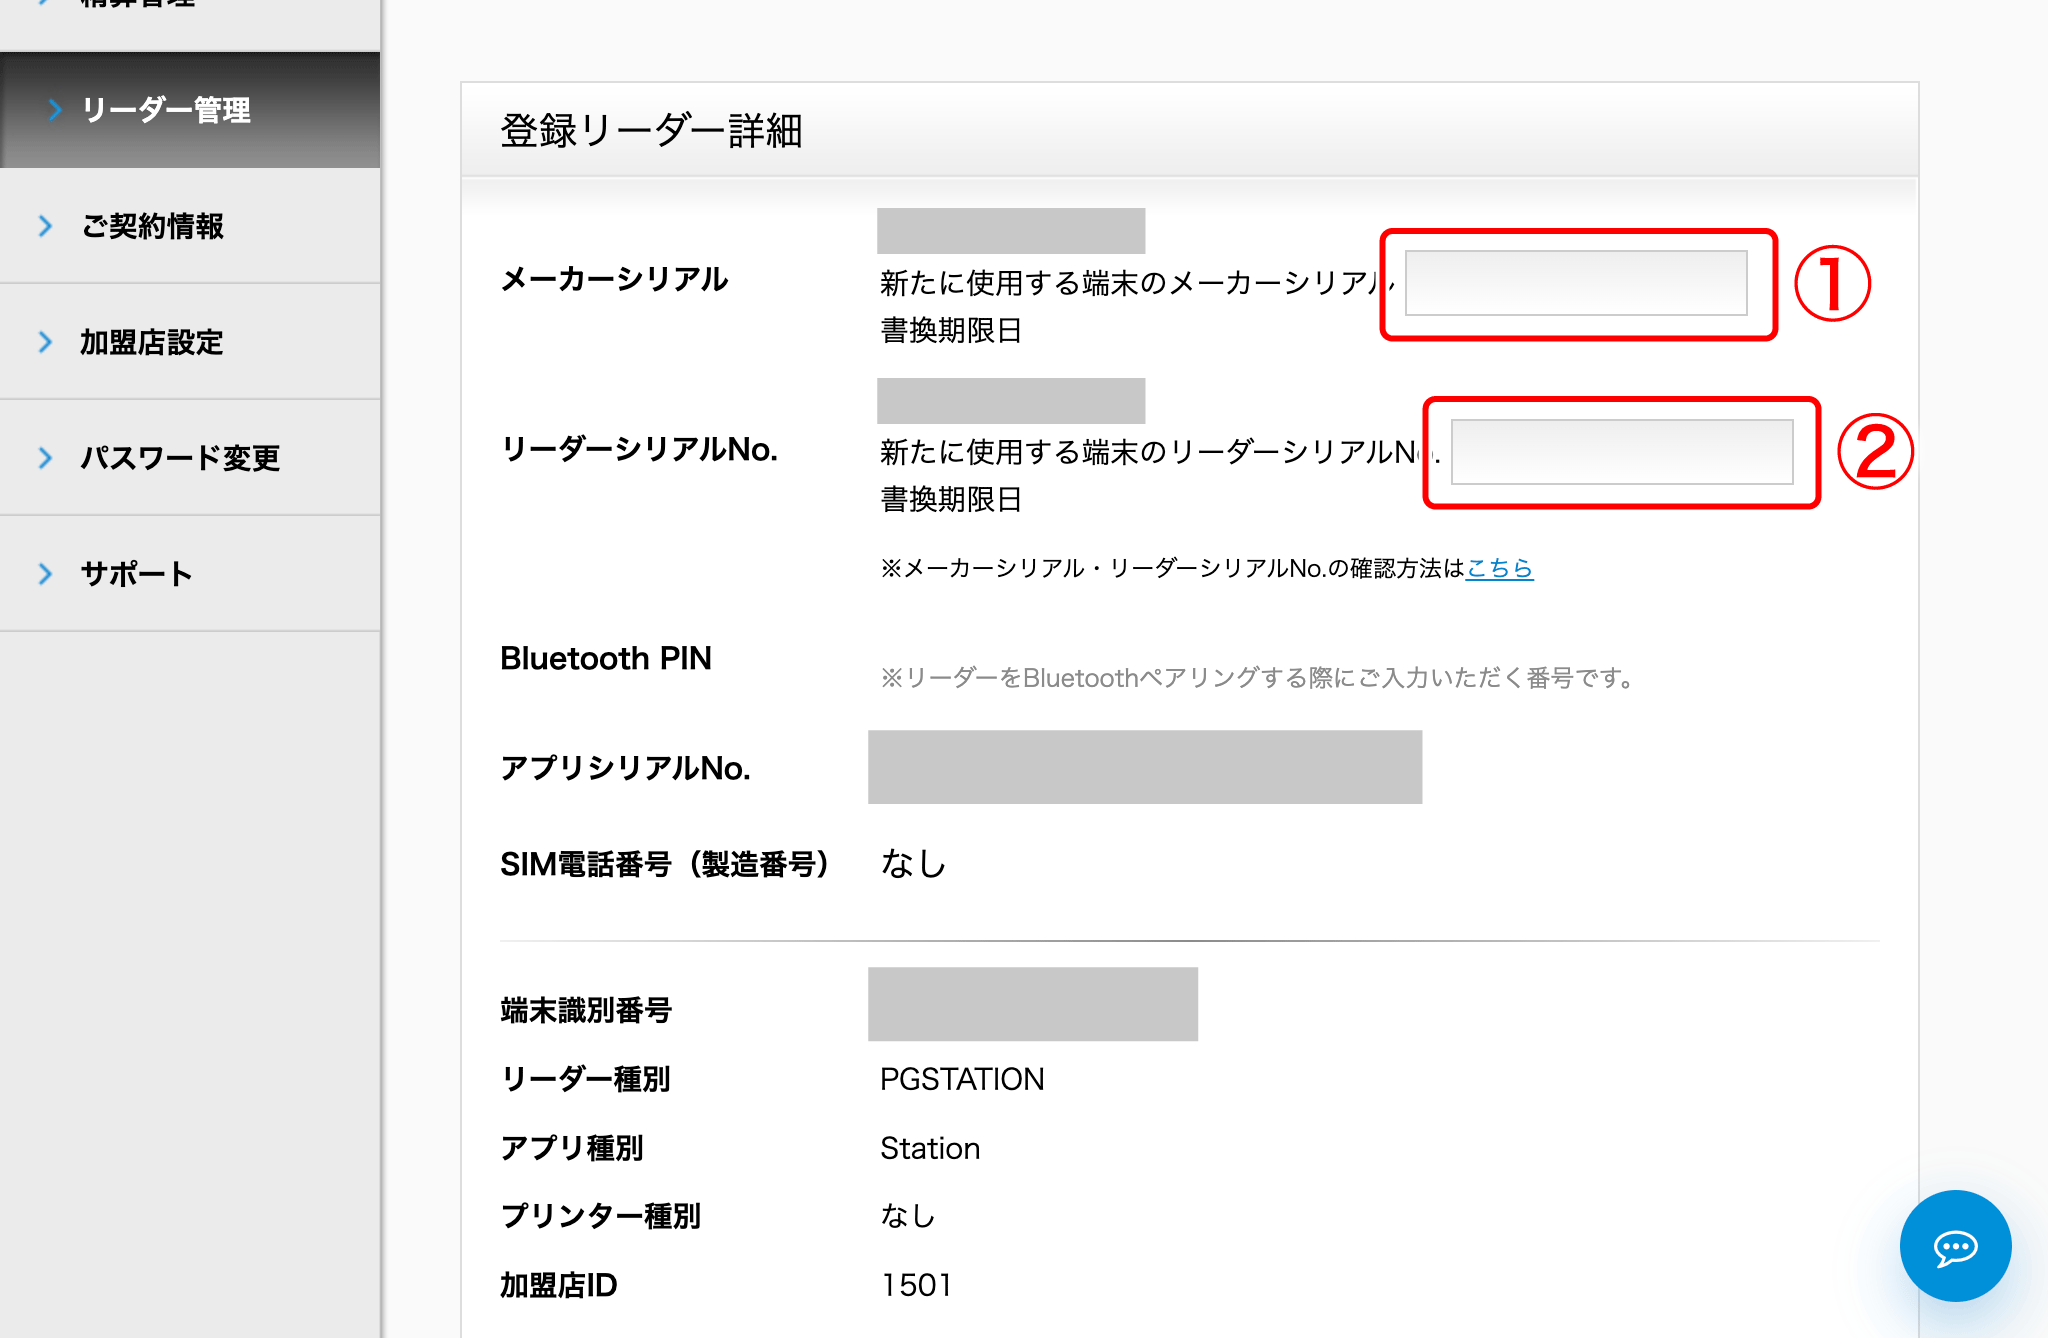Open the 加盟店設定 sidebar menu
Viewport: 2048px width, 1338px height.
pos(190,342)
